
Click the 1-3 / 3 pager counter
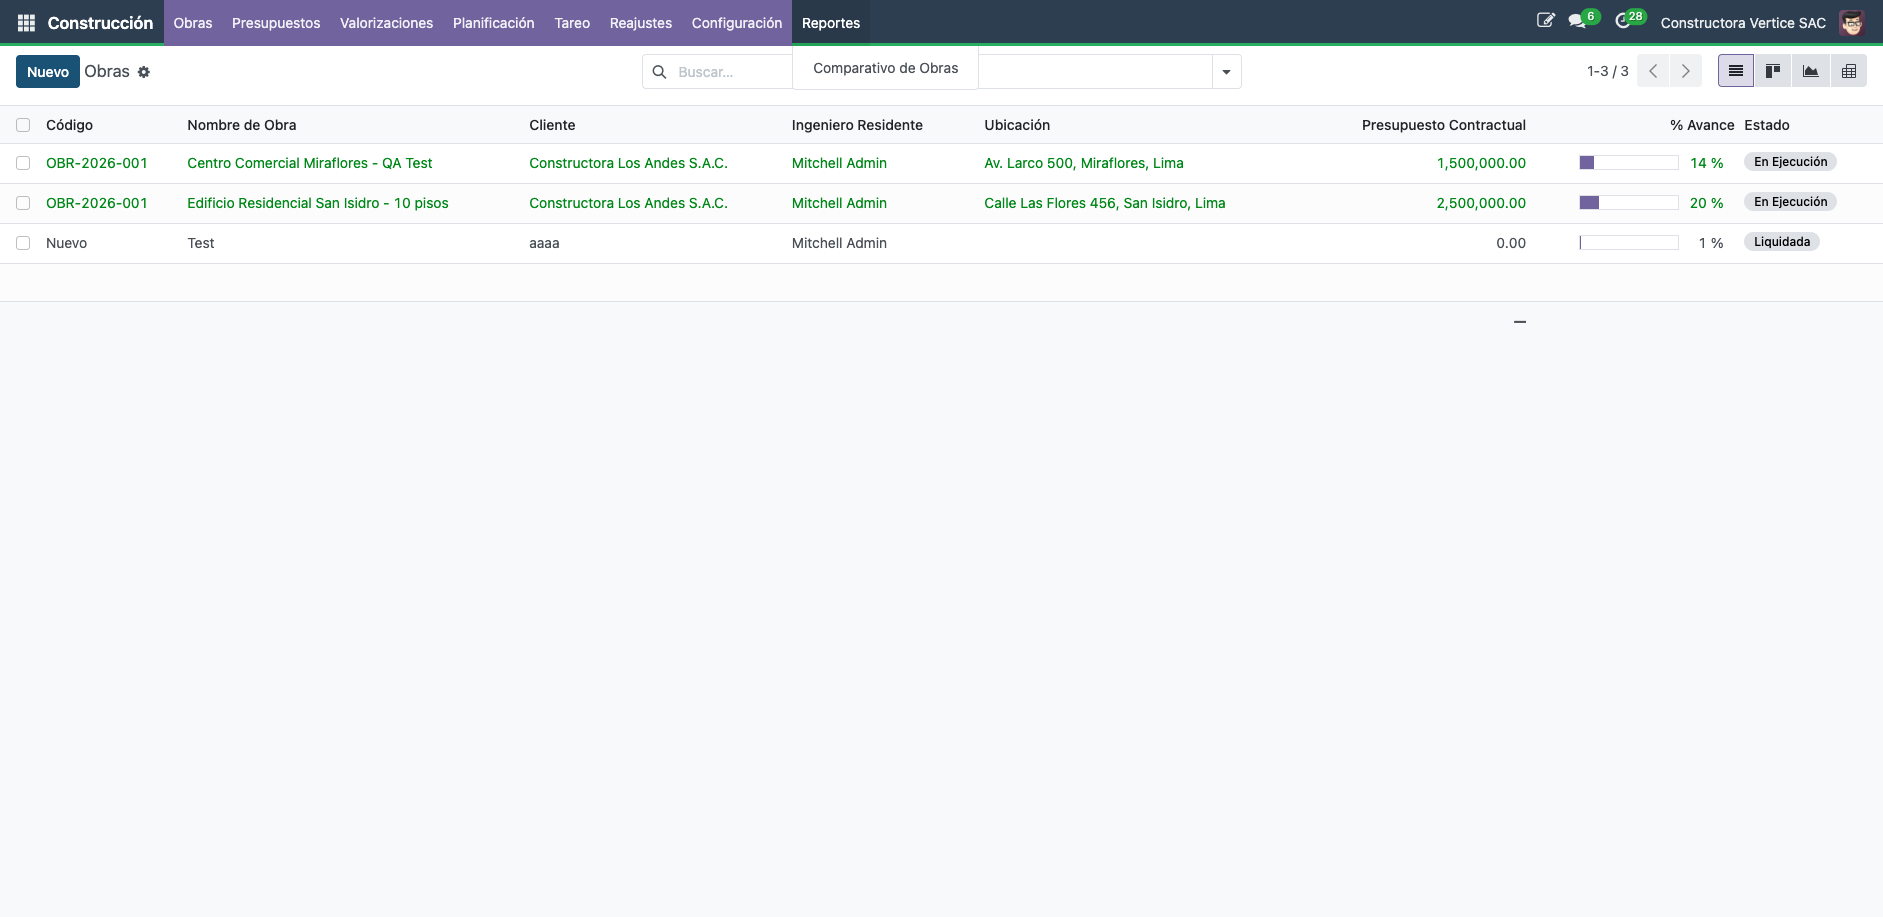(x=1607, y=71)
